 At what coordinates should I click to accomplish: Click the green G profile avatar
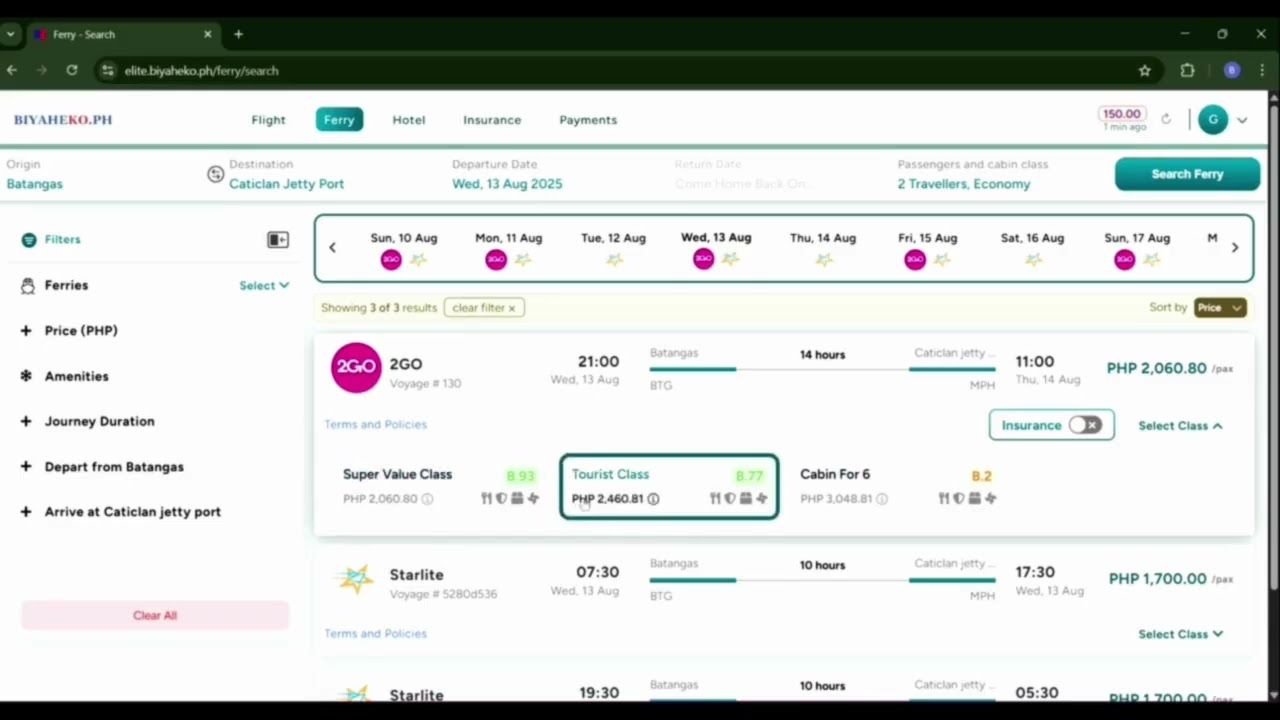1213,120
